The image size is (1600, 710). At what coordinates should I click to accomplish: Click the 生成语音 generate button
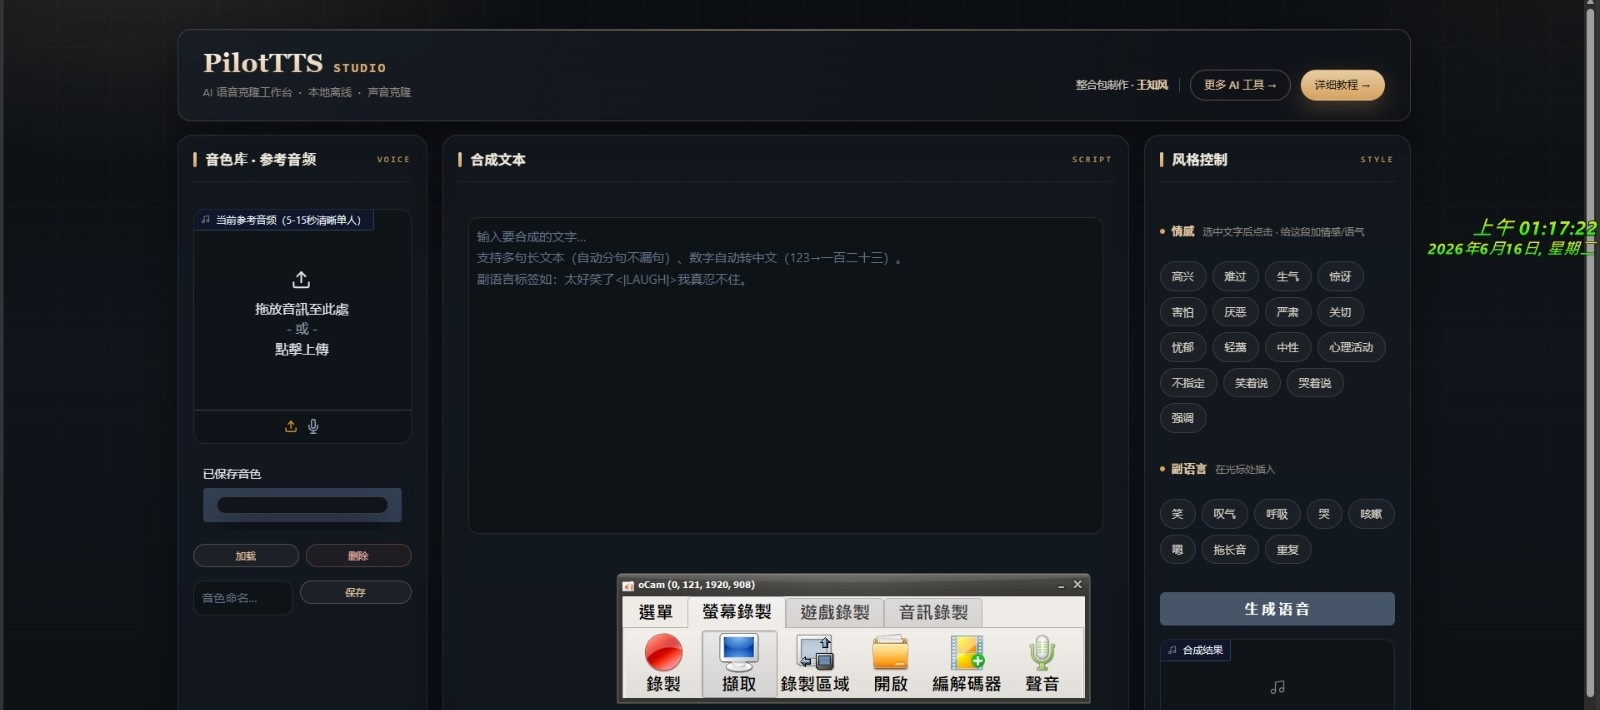click(x=1277, y=609)
